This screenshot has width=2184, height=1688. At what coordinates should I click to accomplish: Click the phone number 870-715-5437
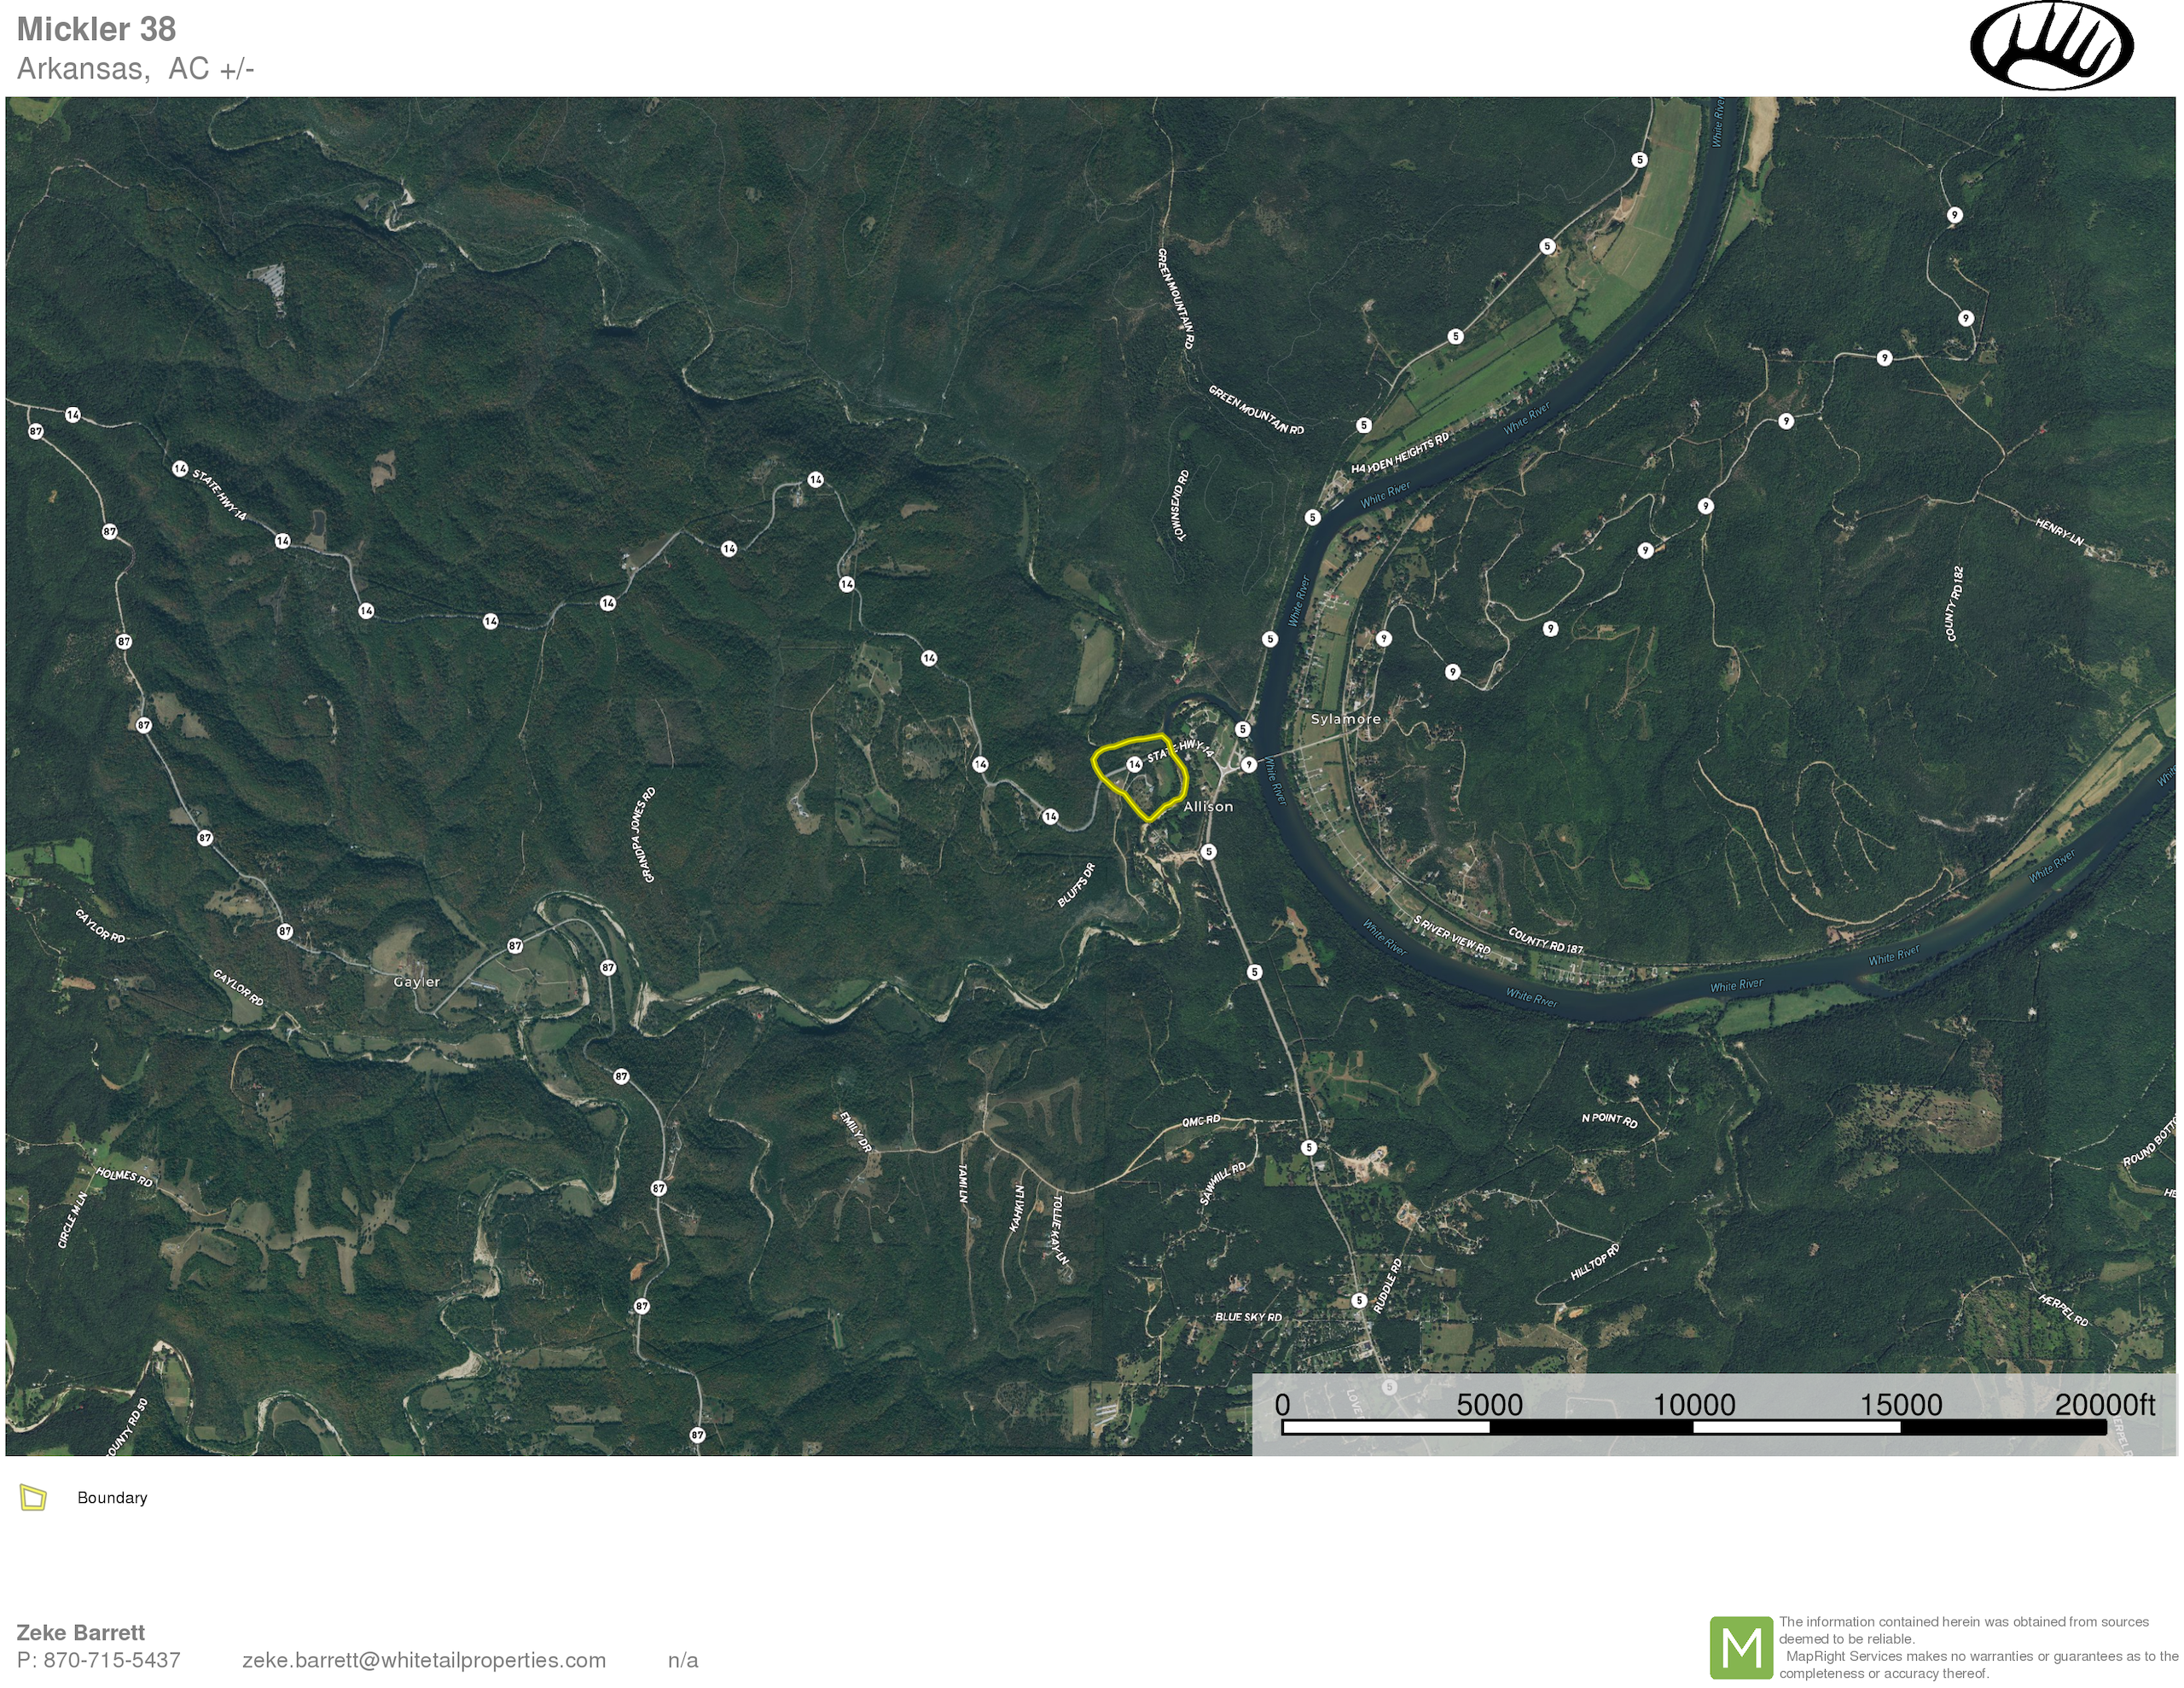coord(111,1660)
